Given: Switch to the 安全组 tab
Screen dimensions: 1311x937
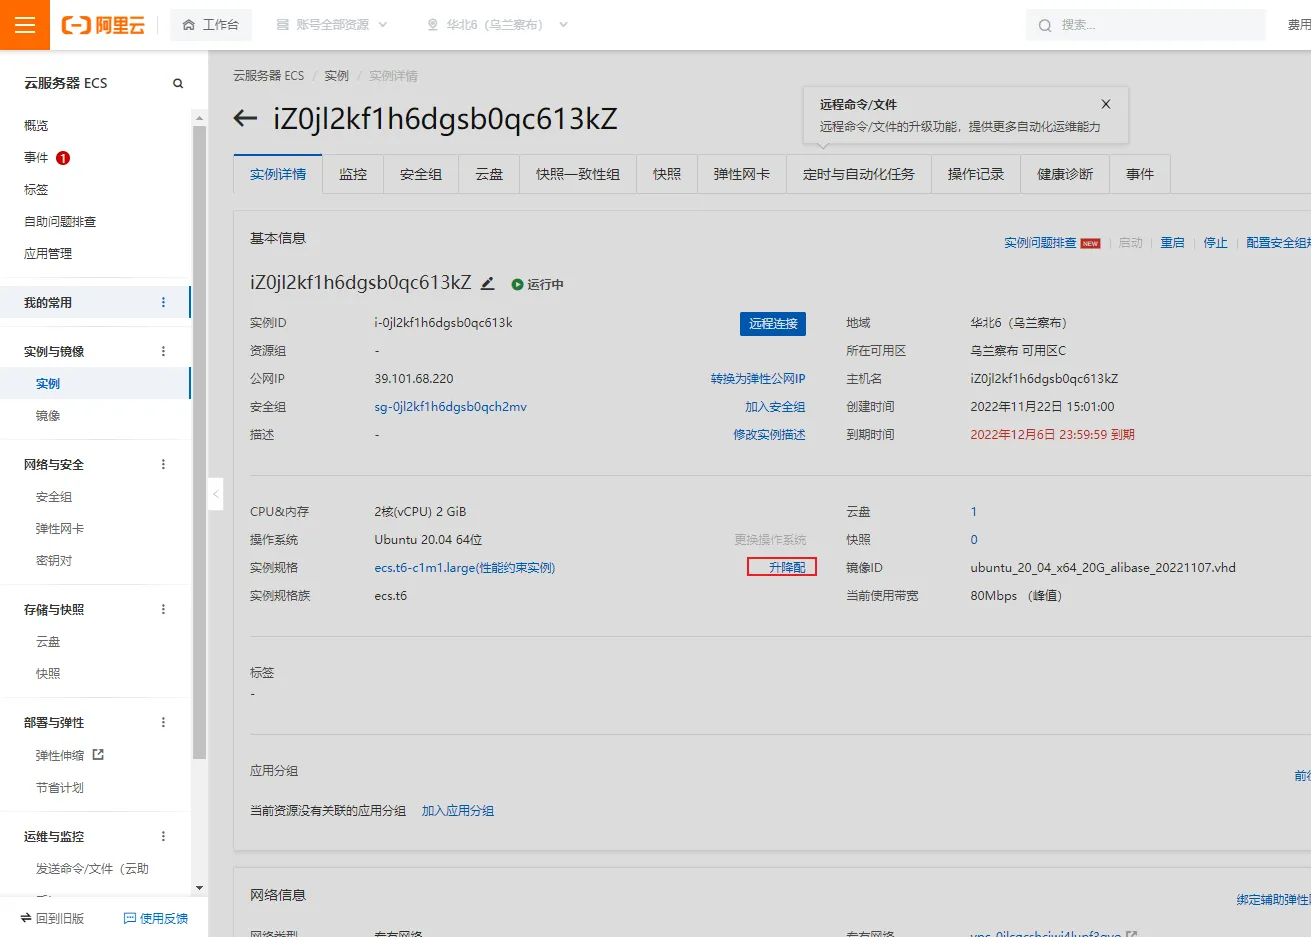Looking at the screenshot, I should tap(421, 174).
